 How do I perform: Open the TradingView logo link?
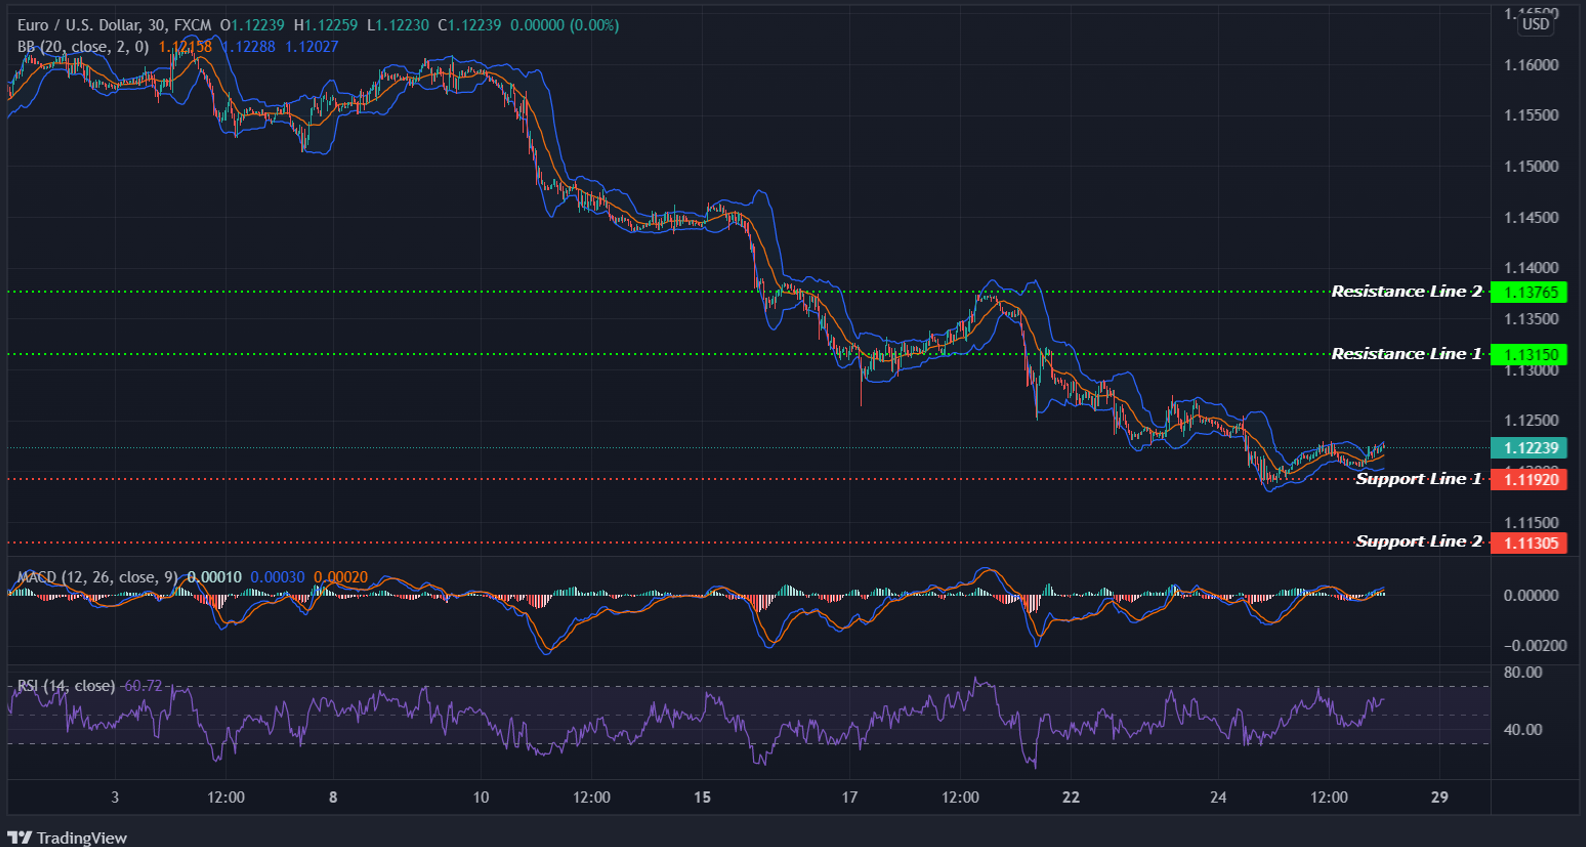(x=68, y=837)
